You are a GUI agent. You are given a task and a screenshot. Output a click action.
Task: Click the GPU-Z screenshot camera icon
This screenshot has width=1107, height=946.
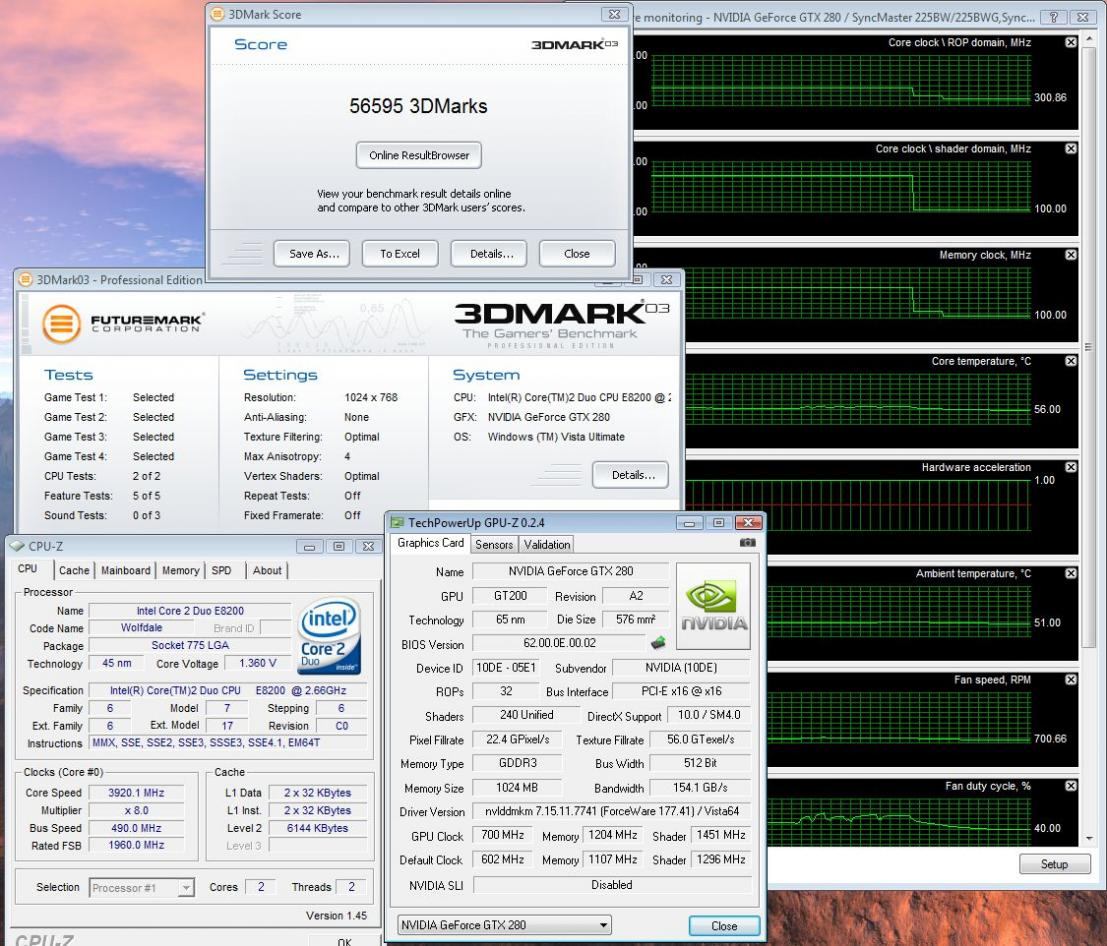(747, 543)
